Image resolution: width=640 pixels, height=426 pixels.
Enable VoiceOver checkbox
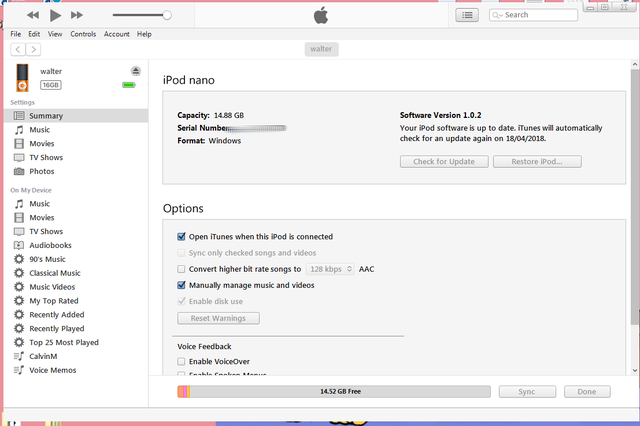pyautogui.click(x=181, y=362)
